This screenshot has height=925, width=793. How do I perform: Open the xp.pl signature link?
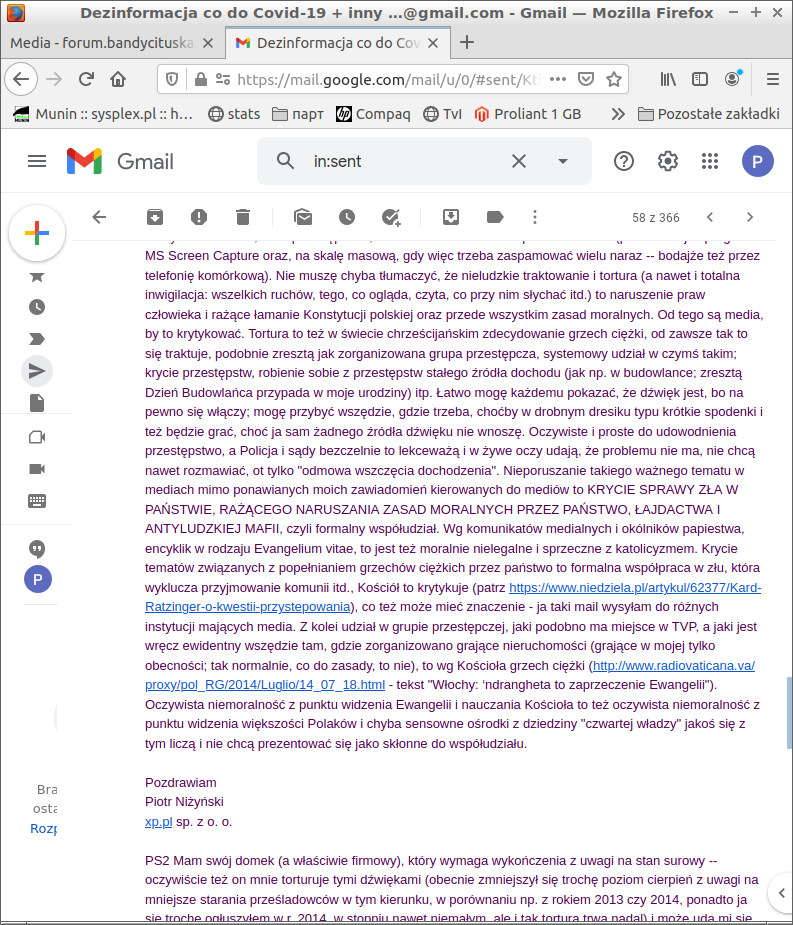[159, 821]
